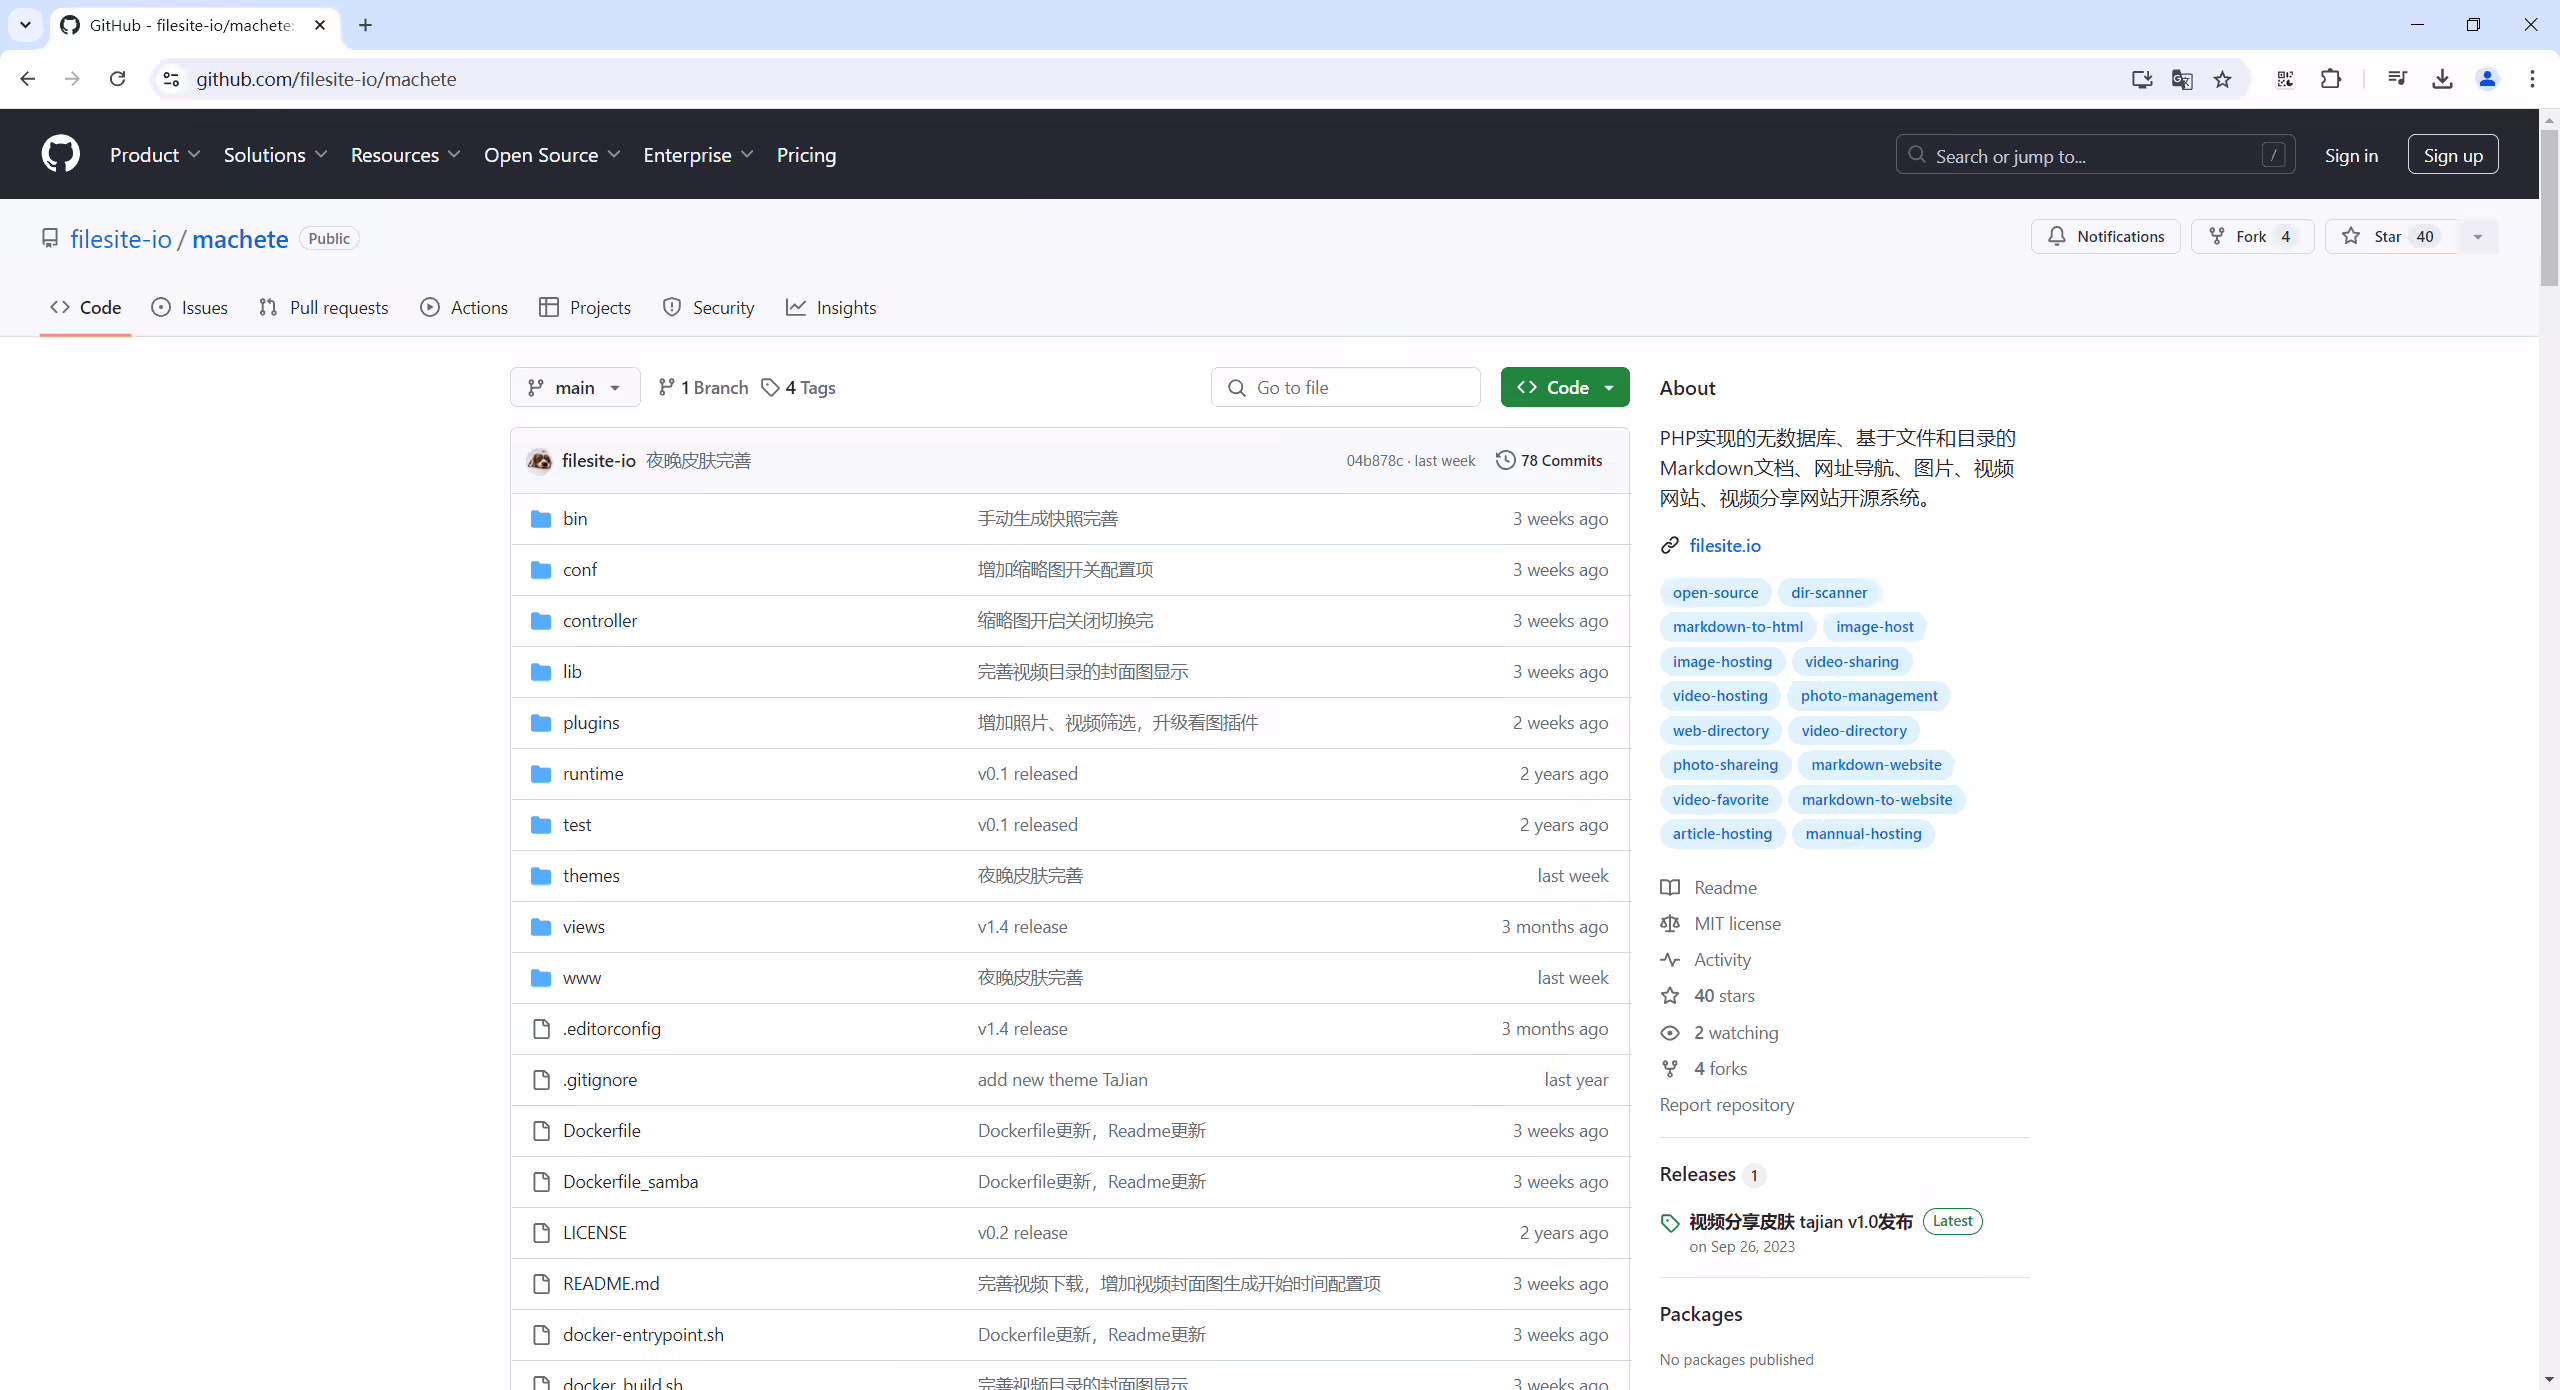The height and width of the screenshot is (1390, 2560).
Task: Switch to the Security tab
Action: coord(708,307)
